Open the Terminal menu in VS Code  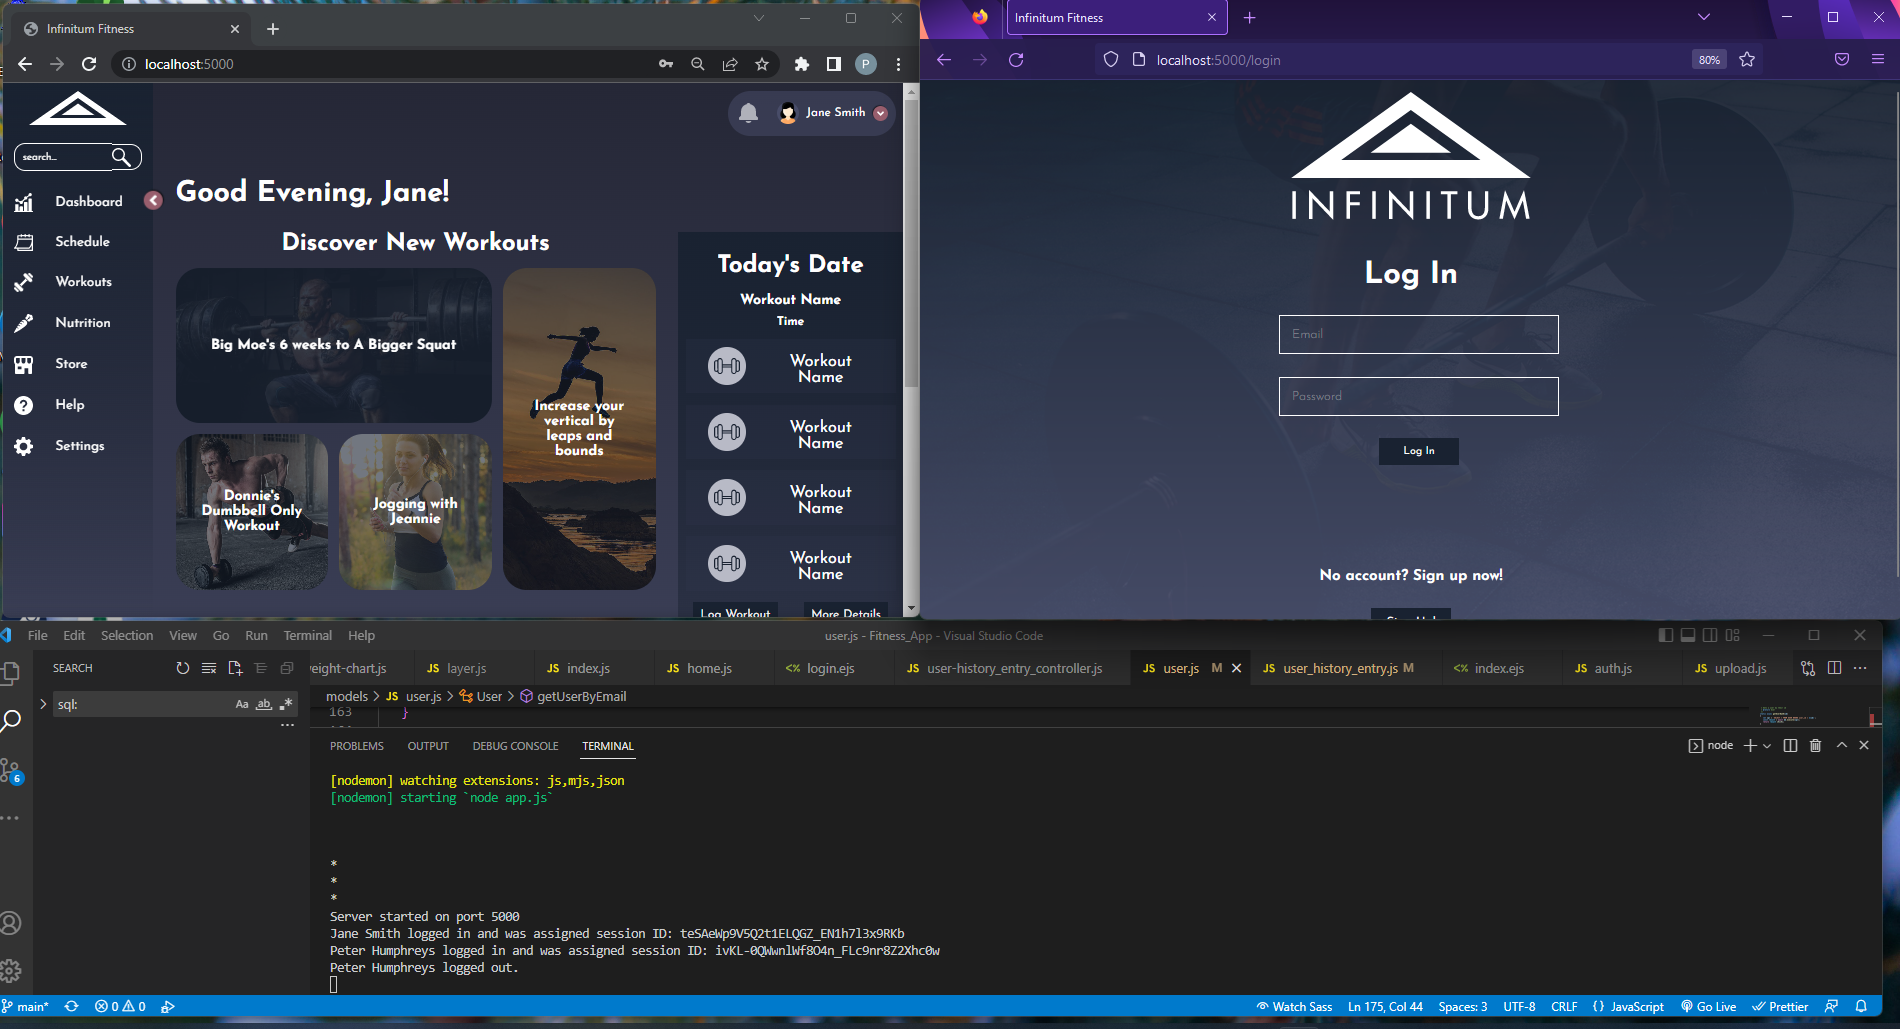click(307, 635)
